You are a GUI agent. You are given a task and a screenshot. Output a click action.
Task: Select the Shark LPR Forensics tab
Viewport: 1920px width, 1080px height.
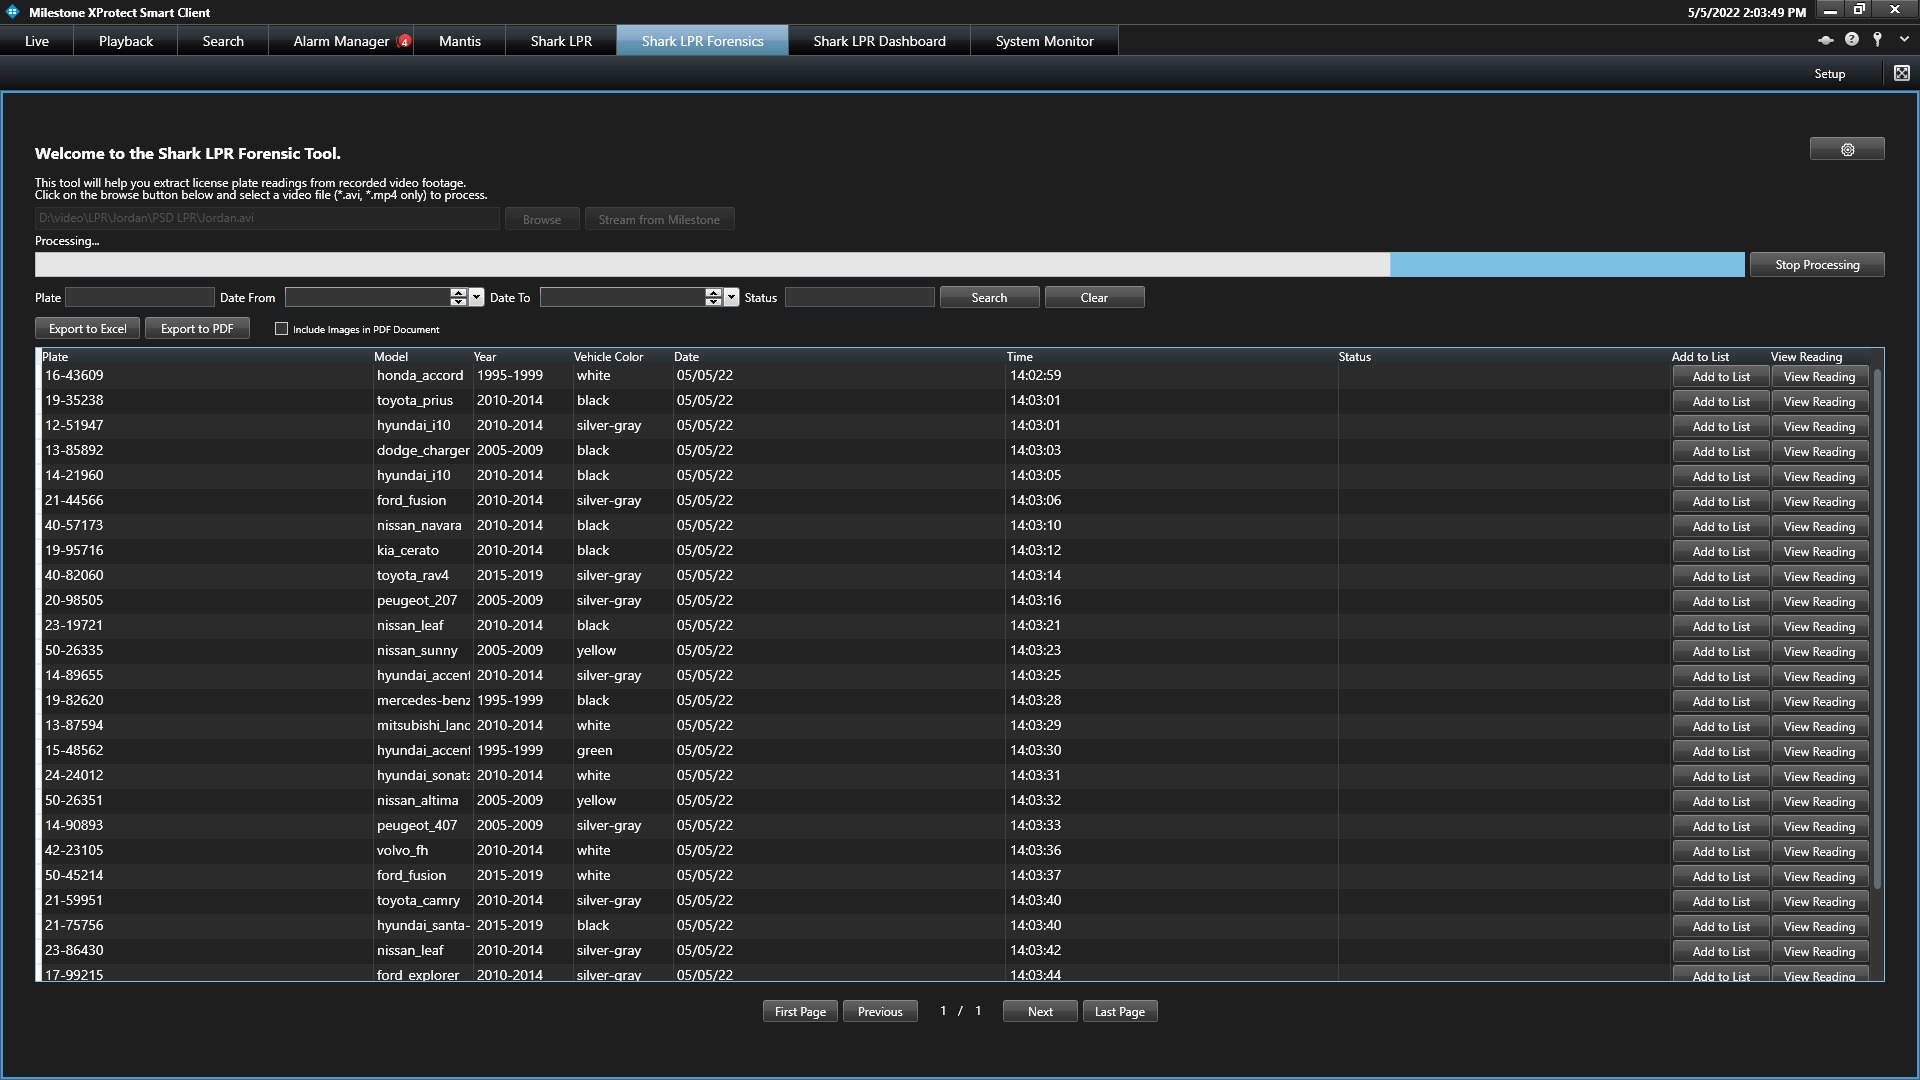coord(702,41)
